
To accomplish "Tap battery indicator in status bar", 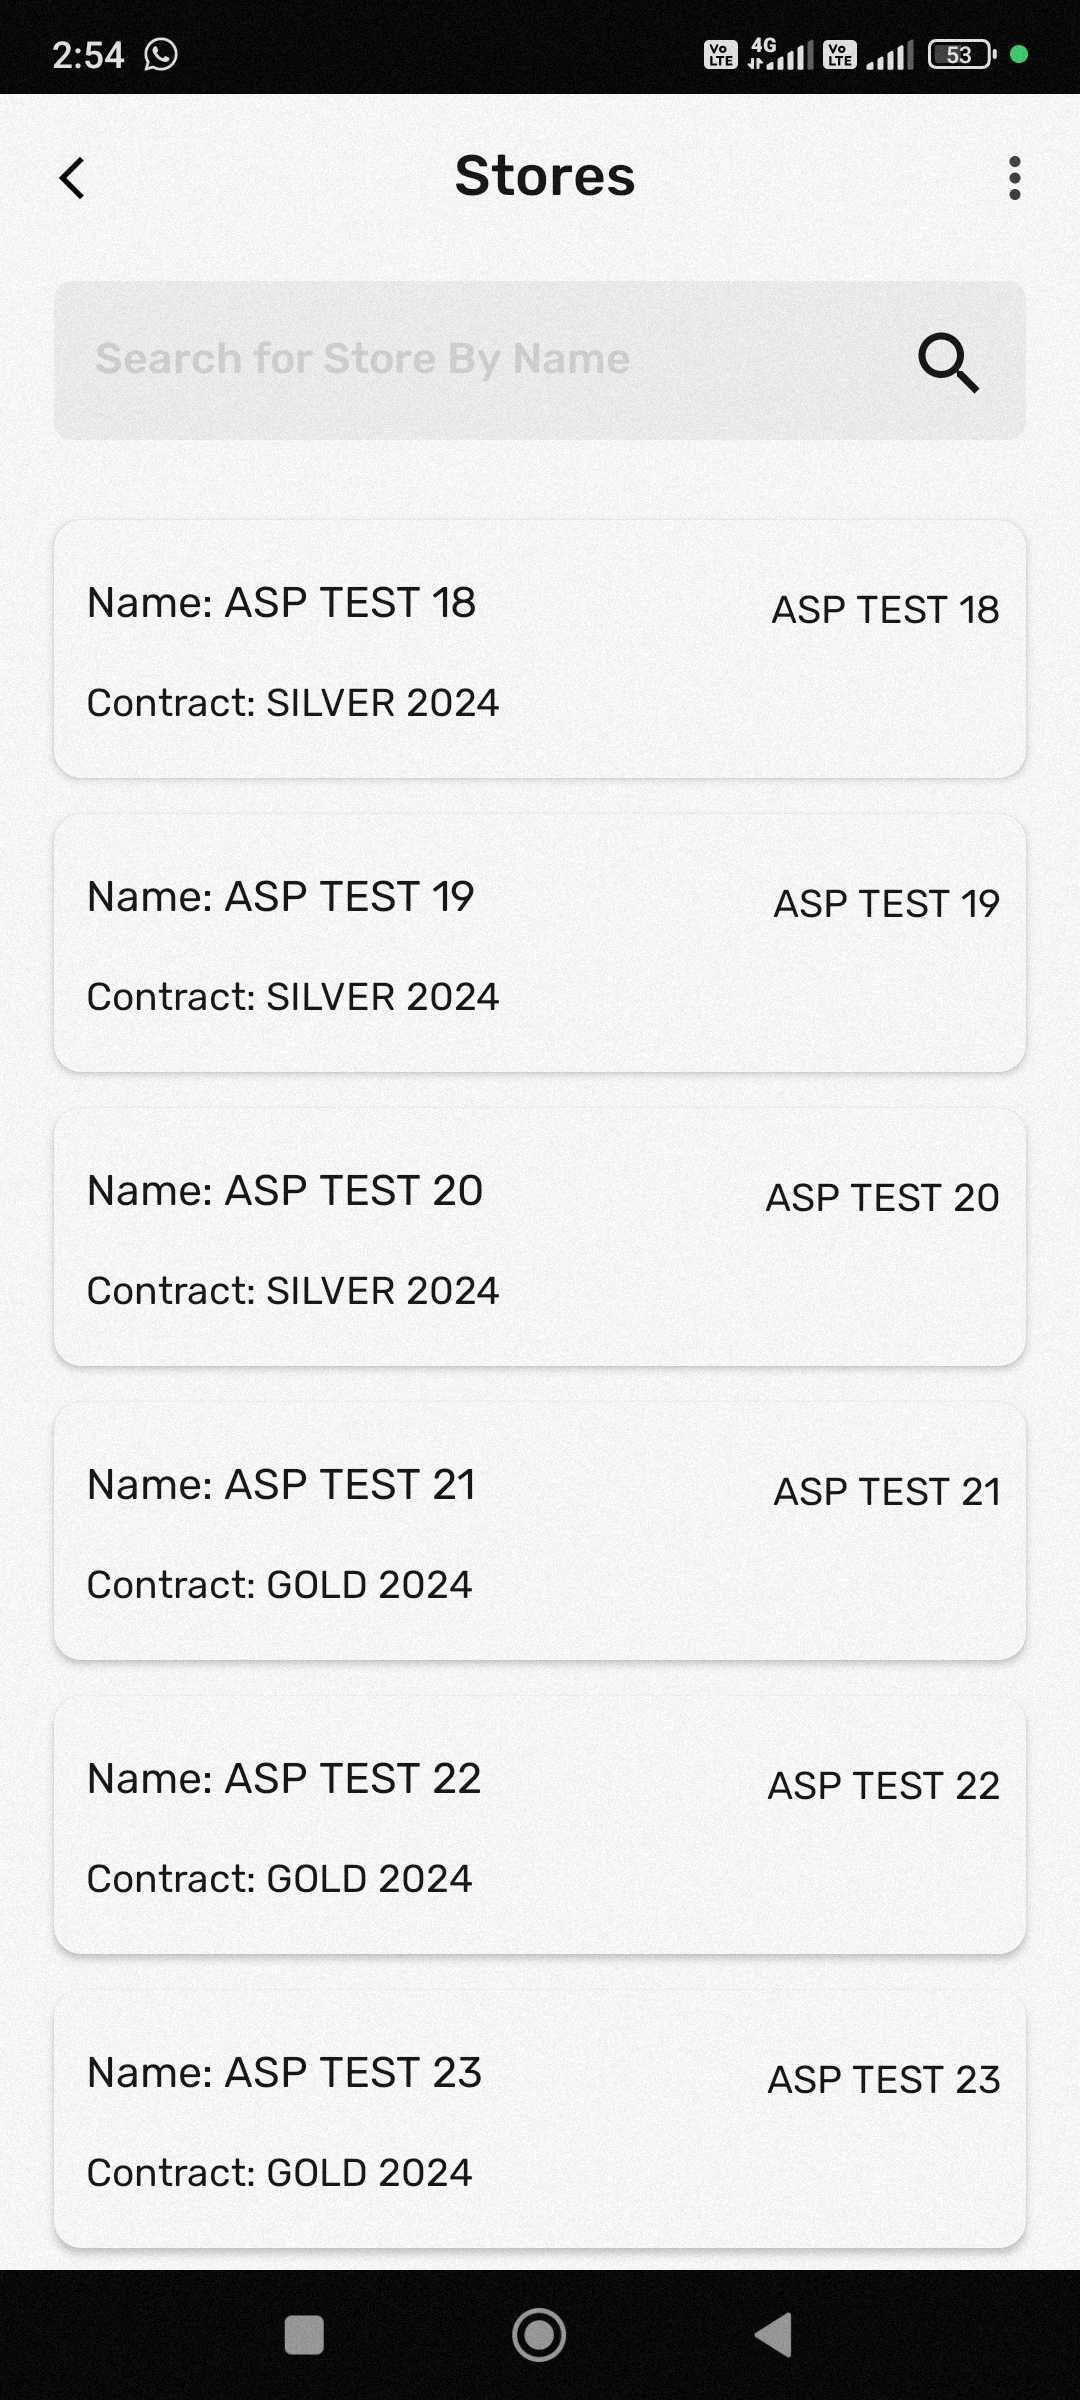I will (962, 54).
